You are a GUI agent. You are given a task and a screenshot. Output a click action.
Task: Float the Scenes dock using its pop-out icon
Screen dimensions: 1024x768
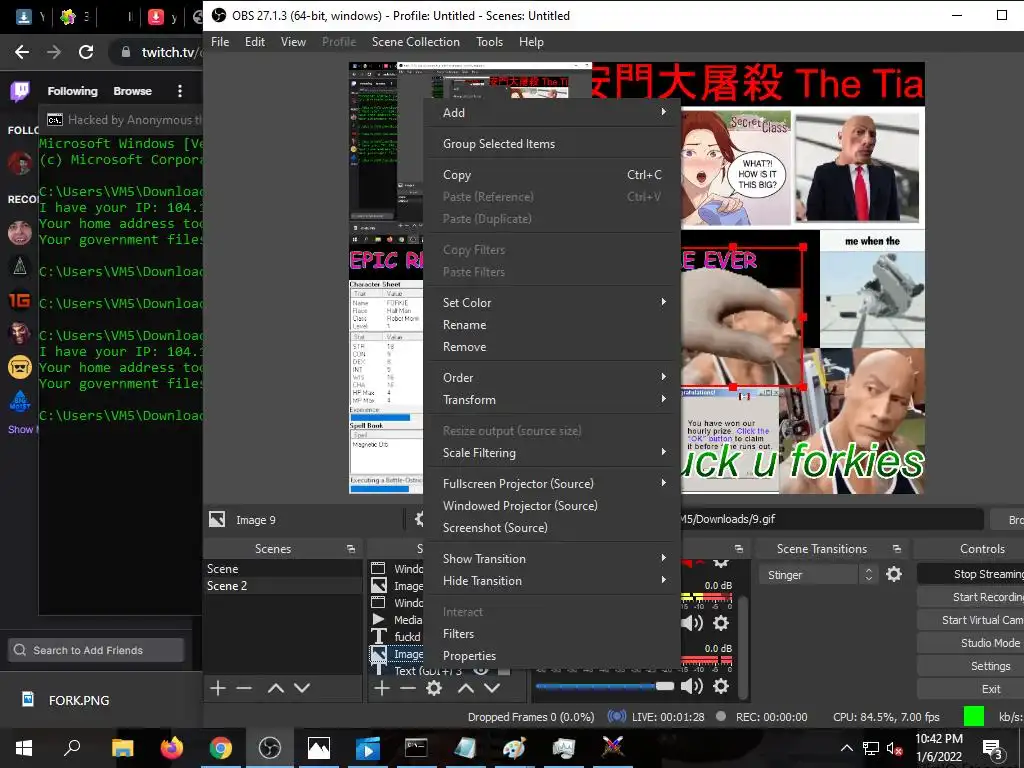[x=351, y=549]
